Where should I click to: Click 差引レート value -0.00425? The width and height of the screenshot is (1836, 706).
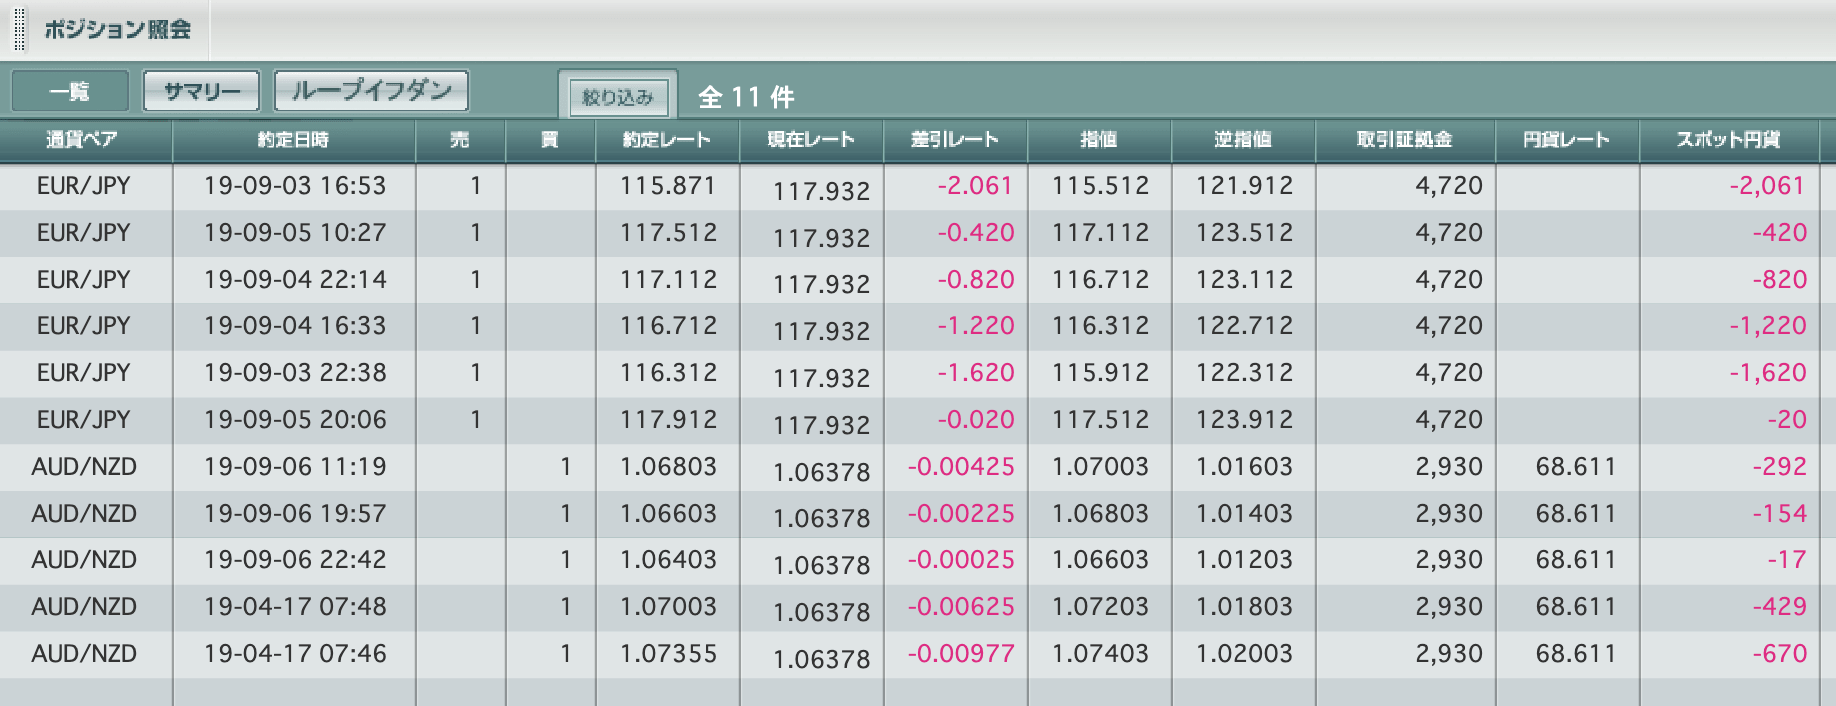[x=961, y=467]
